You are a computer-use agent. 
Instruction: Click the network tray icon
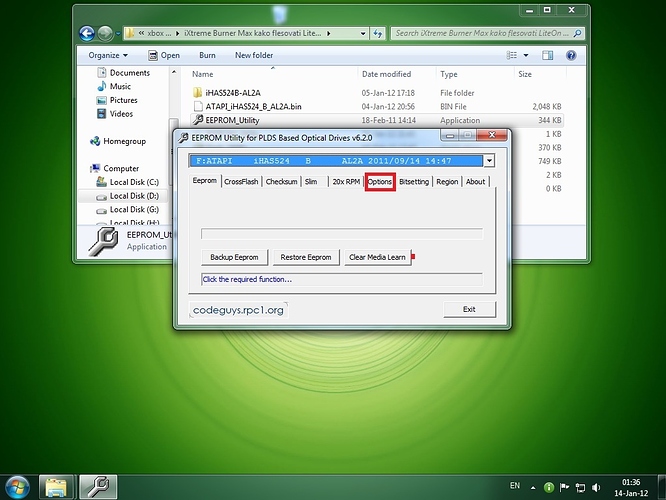[x=580, y=488]
